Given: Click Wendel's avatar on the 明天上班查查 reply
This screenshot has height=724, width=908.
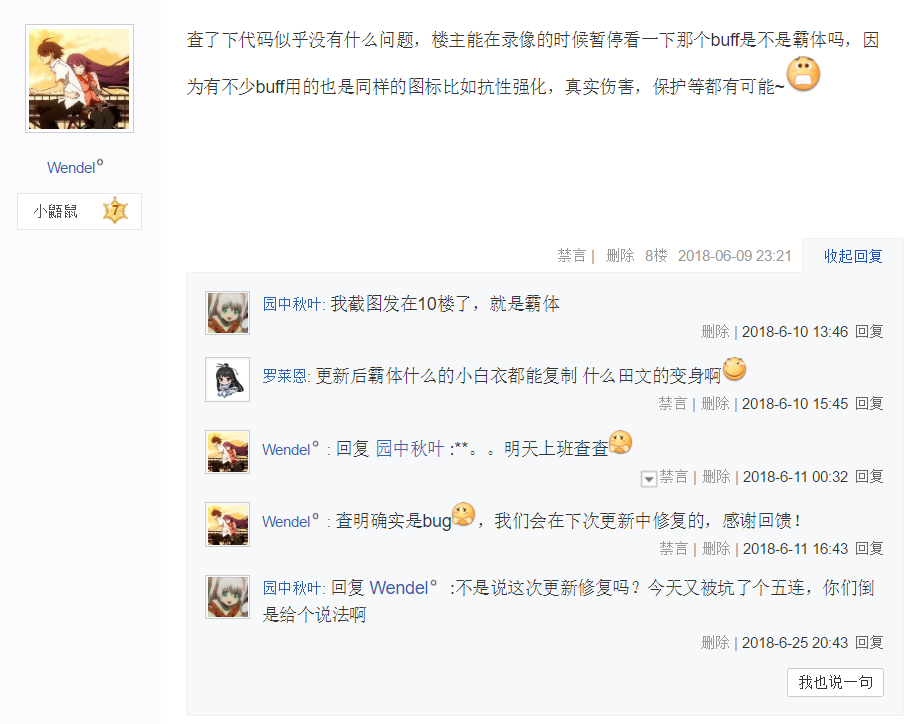Looking at the screenshot, I should tap(227, 452).
